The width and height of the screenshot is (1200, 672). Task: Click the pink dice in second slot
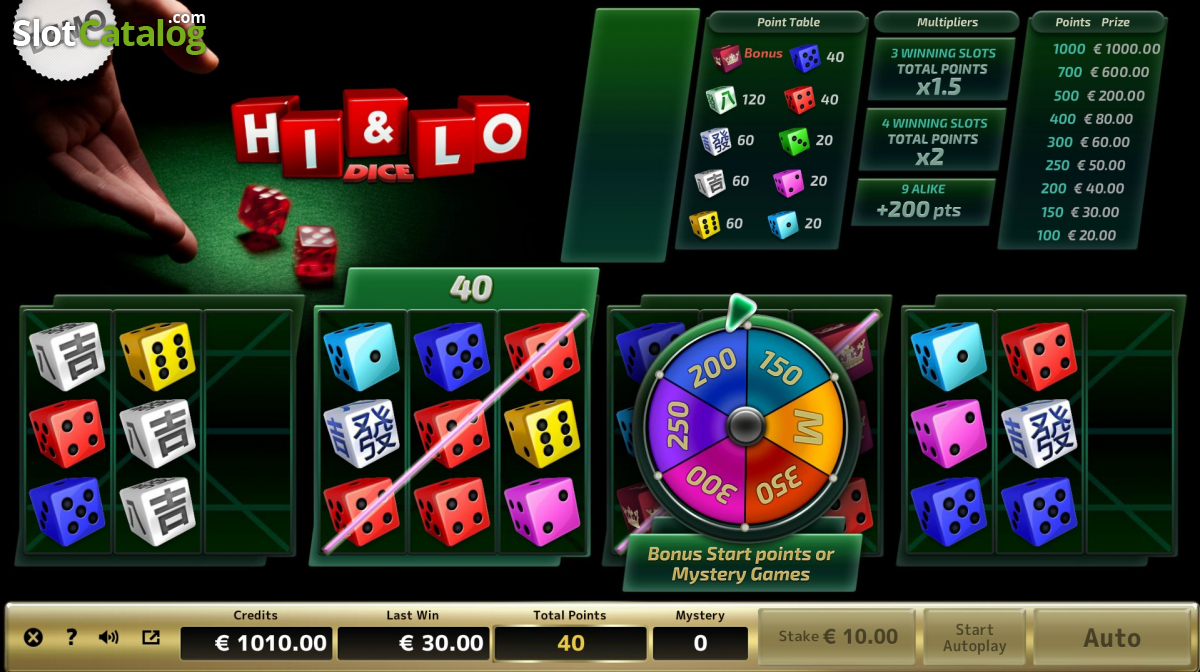tap(541, 510)
